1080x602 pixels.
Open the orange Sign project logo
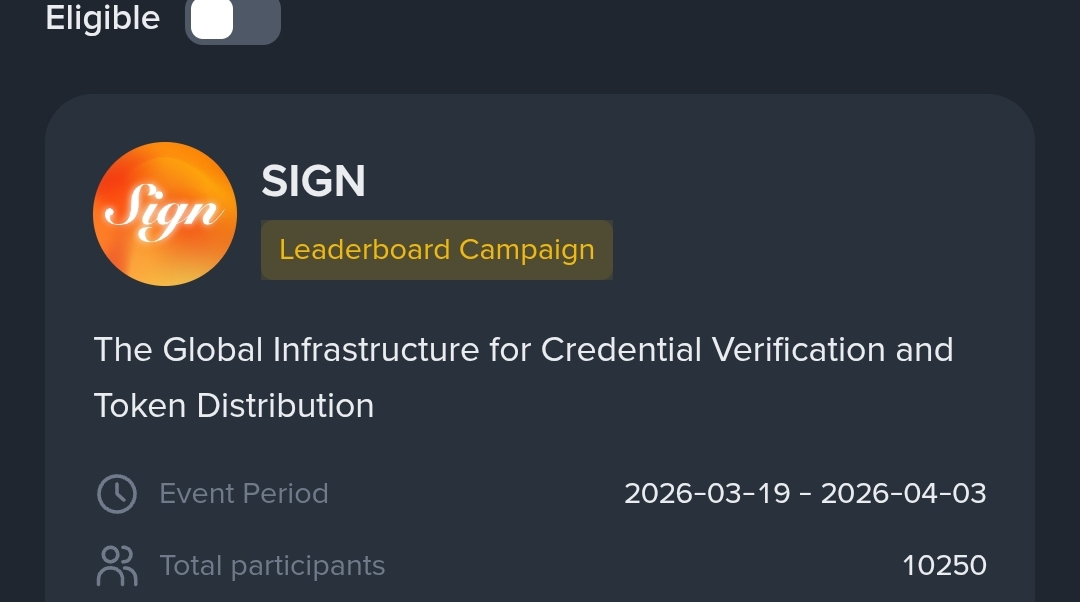[165, 214]
